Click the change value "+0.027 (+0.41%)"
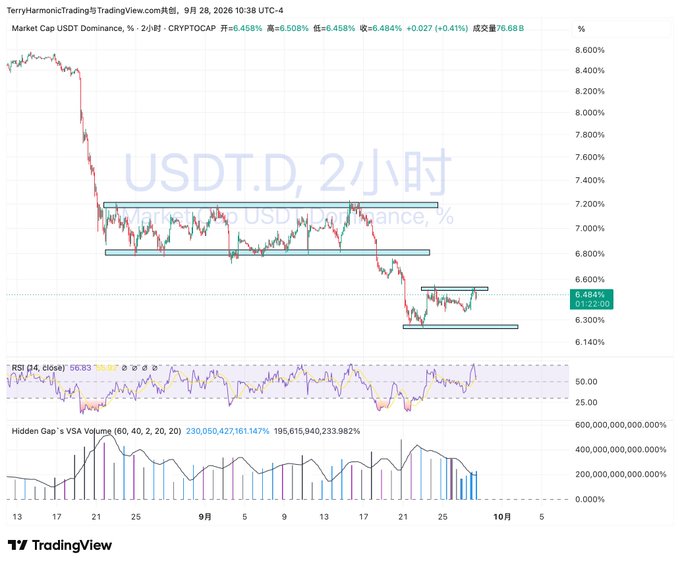Screen dimensions: 680x565 tap(437, 28)
